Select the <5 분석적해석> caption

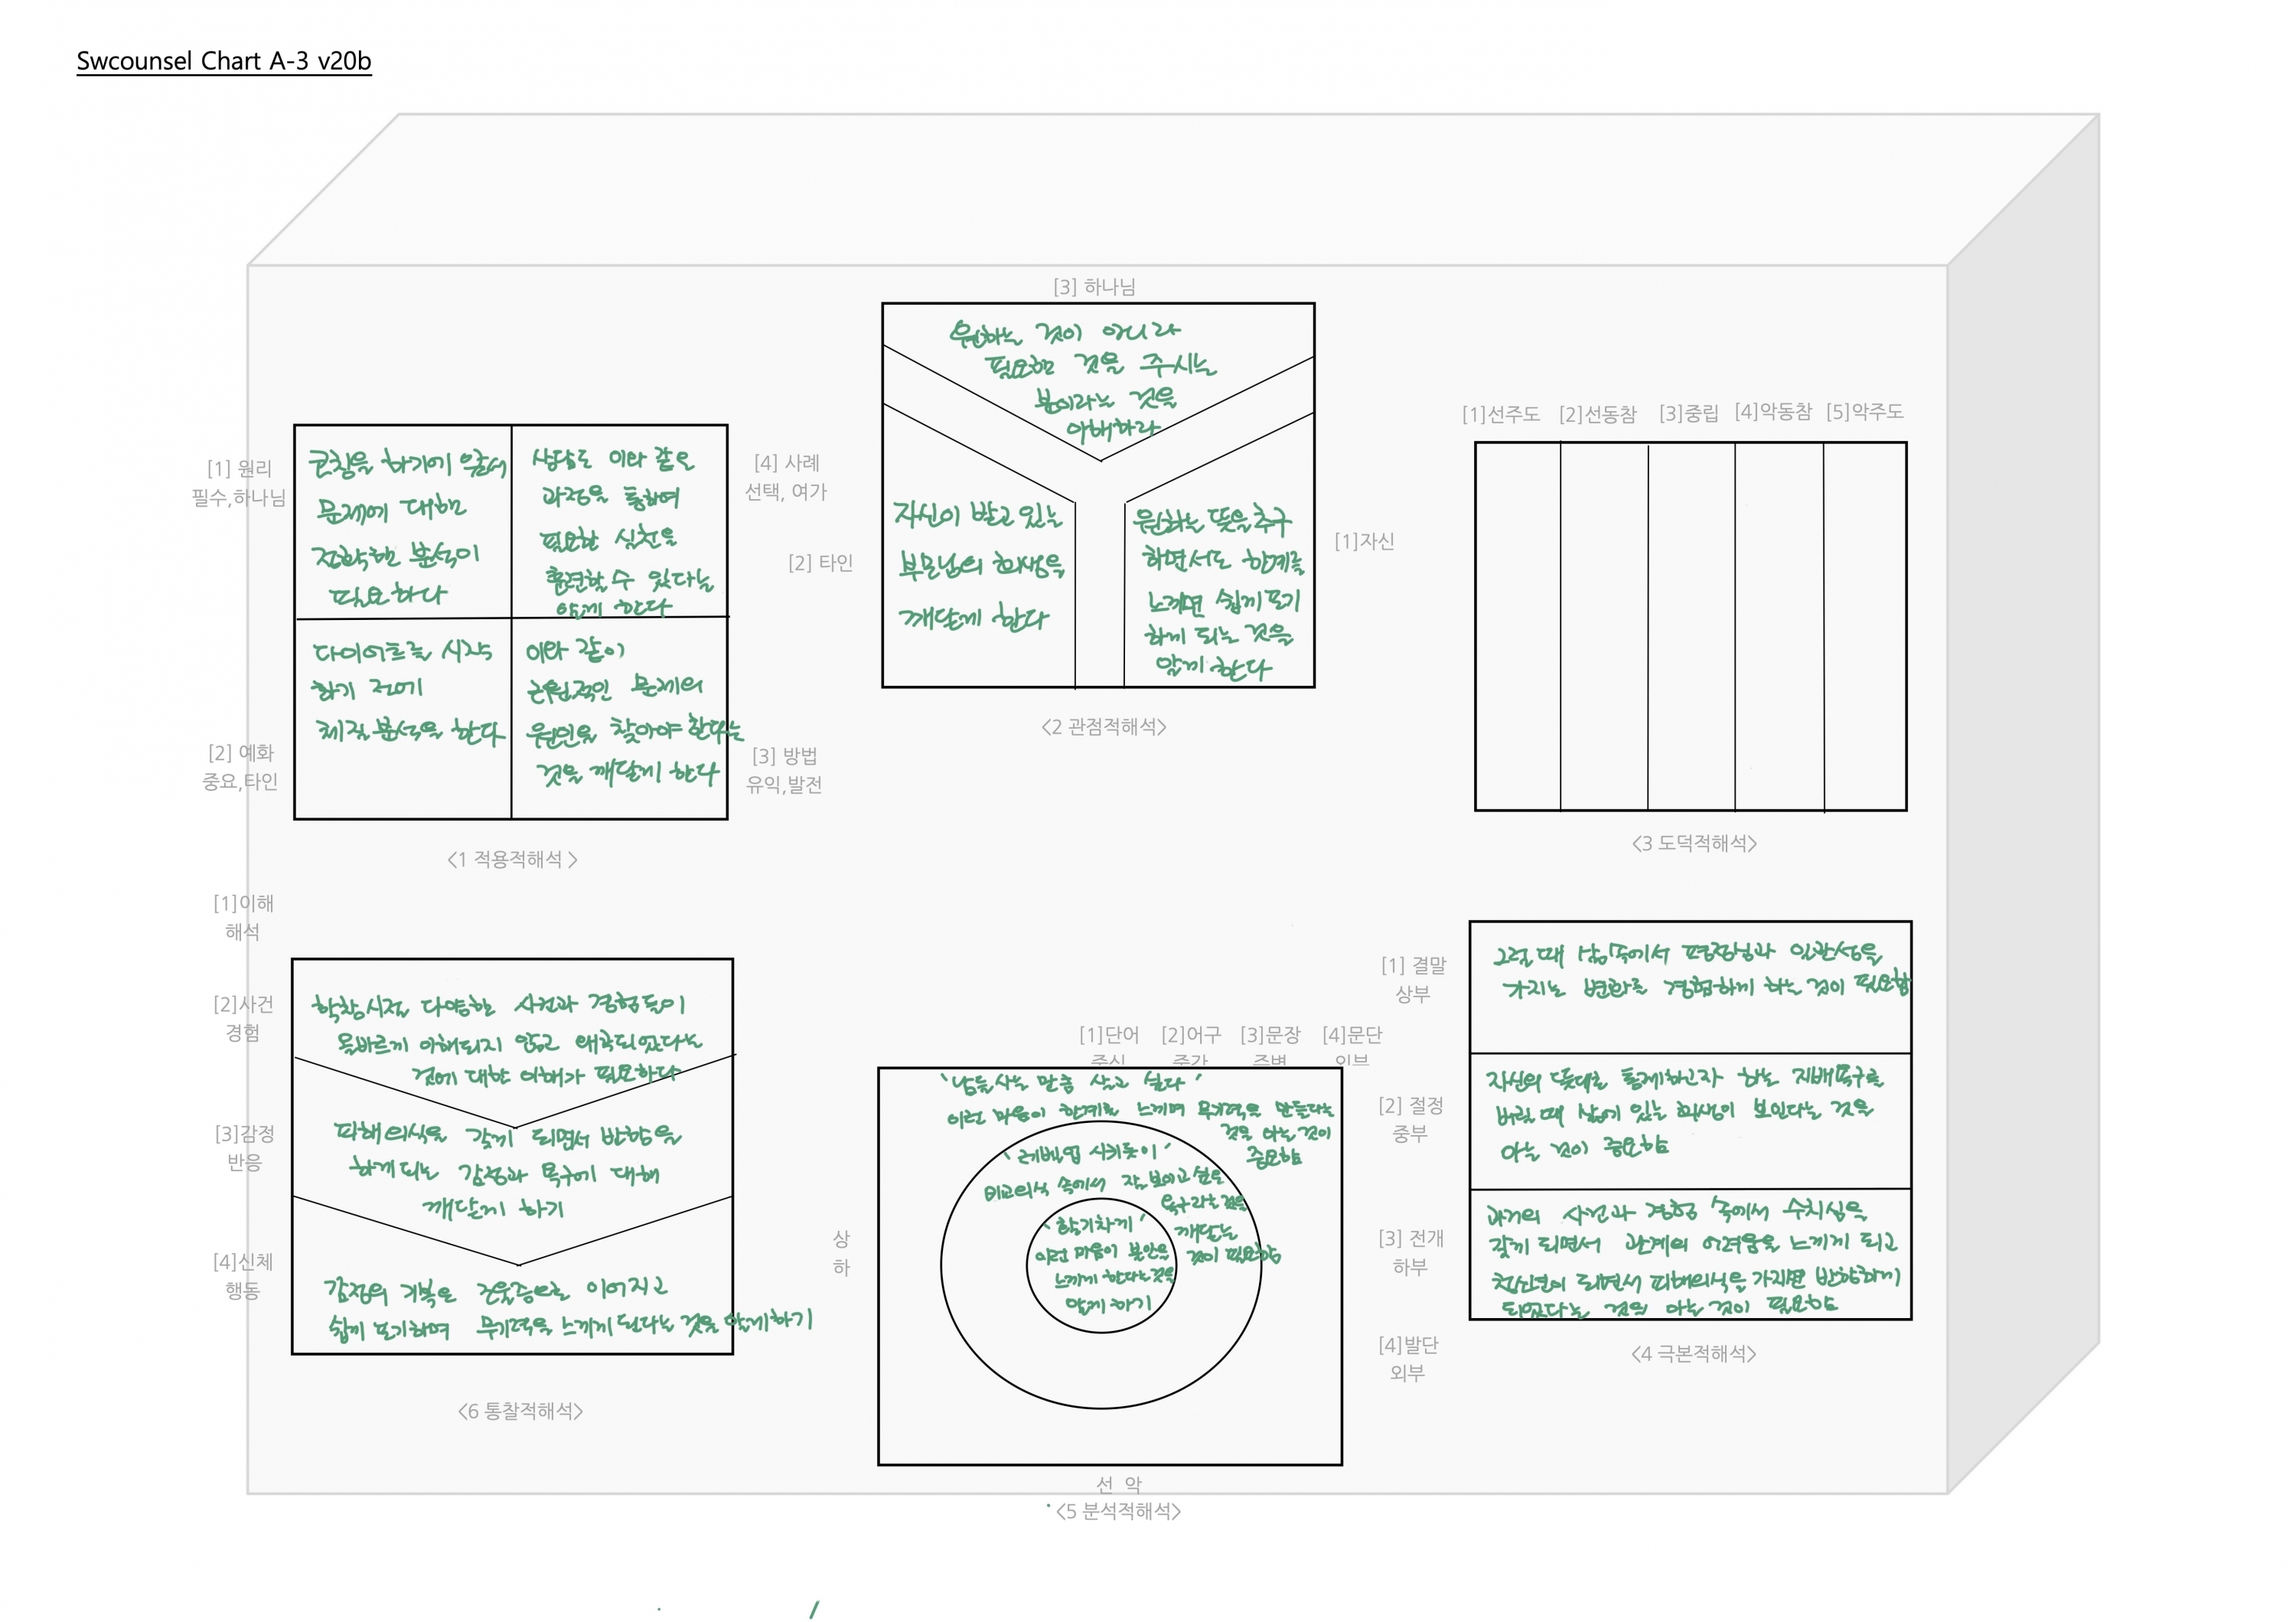[1118, 1511]
